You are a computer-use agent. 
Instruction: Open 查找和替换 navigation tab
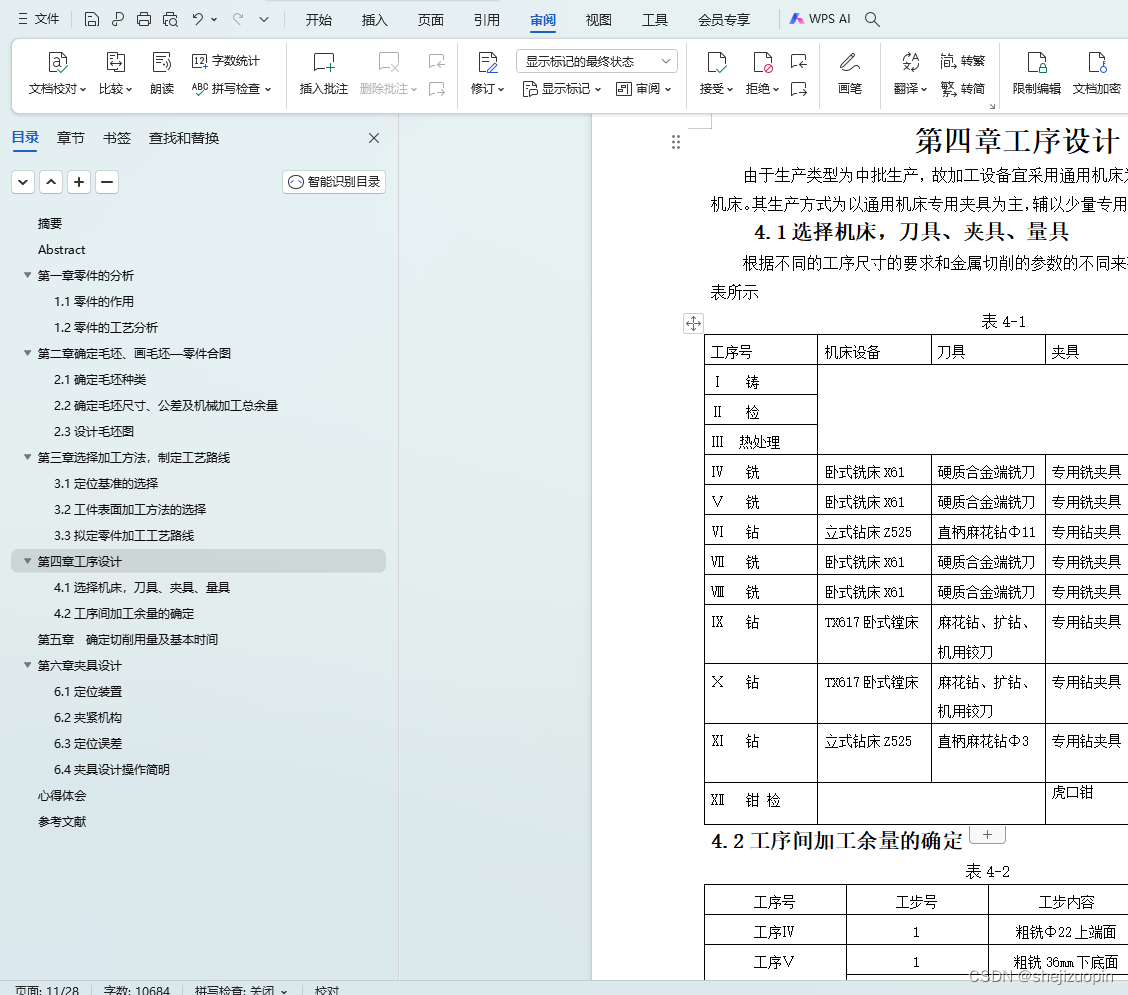pos(183,138)
